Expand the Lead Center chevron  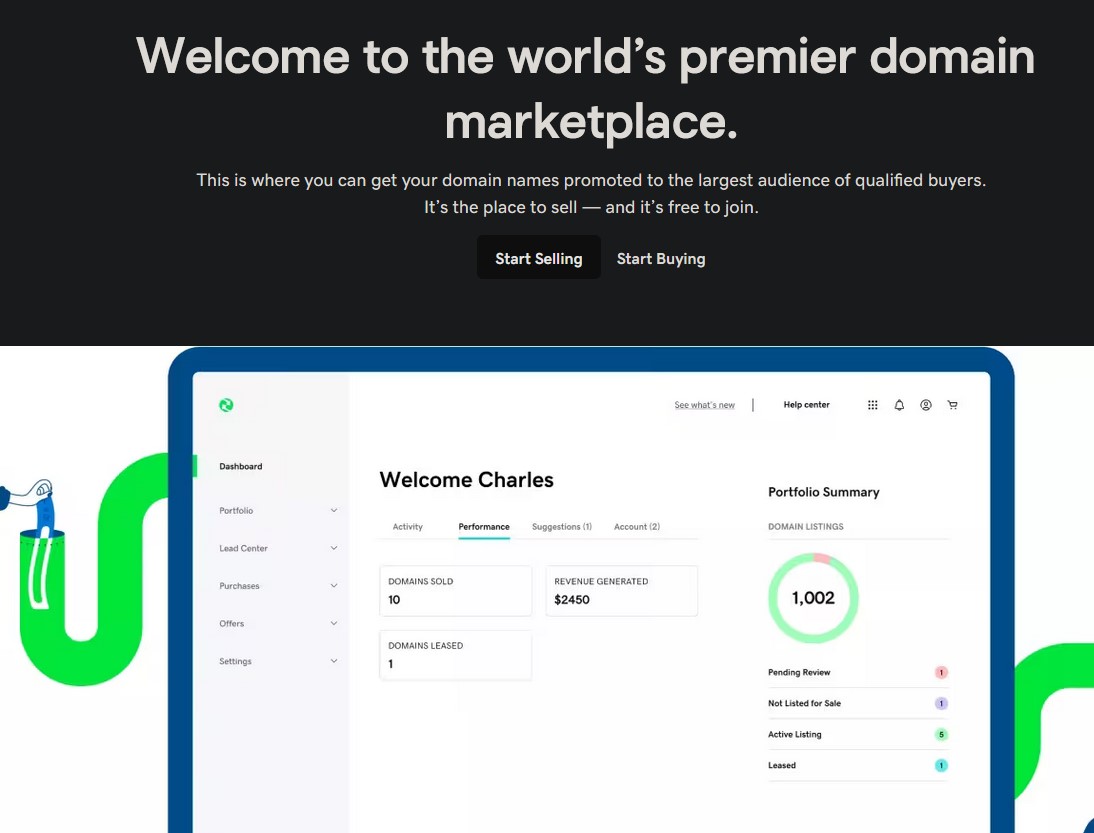pyautogui.click(x=334, y=549)
